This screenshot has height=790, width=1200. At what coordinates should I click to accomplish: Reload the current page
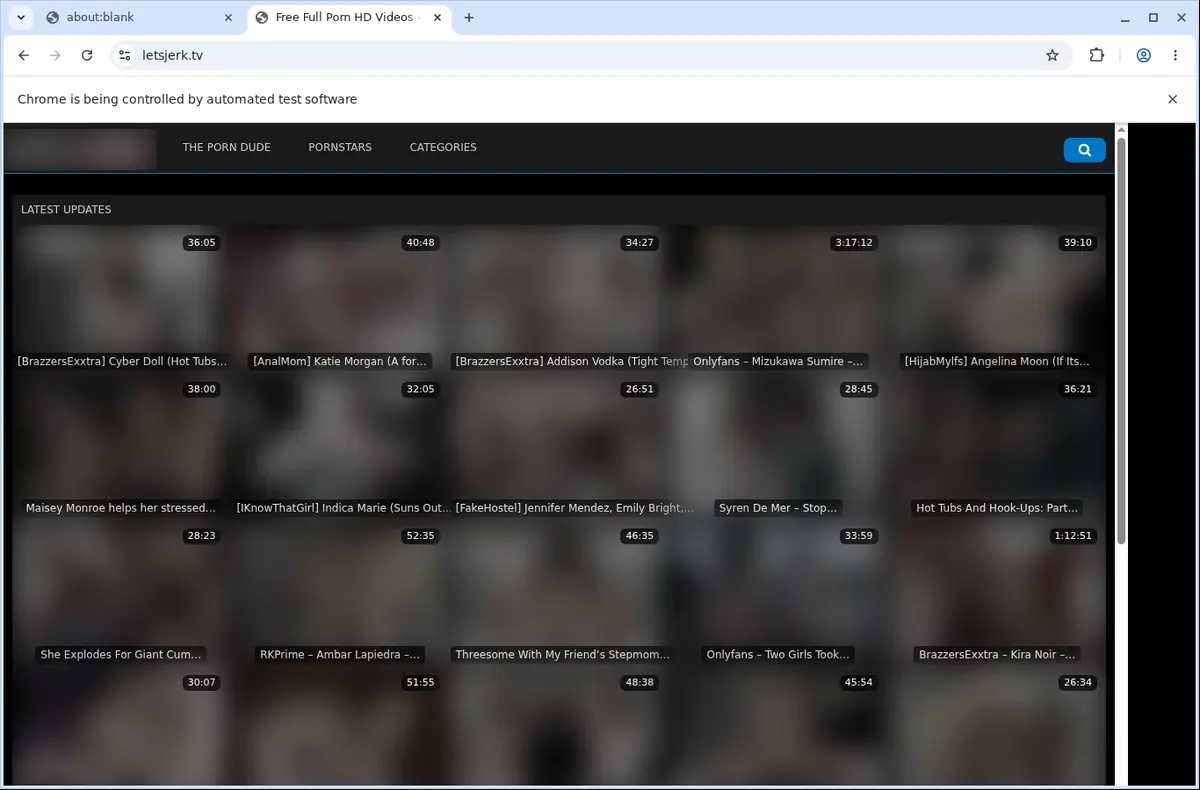click(x=87, y=56)
